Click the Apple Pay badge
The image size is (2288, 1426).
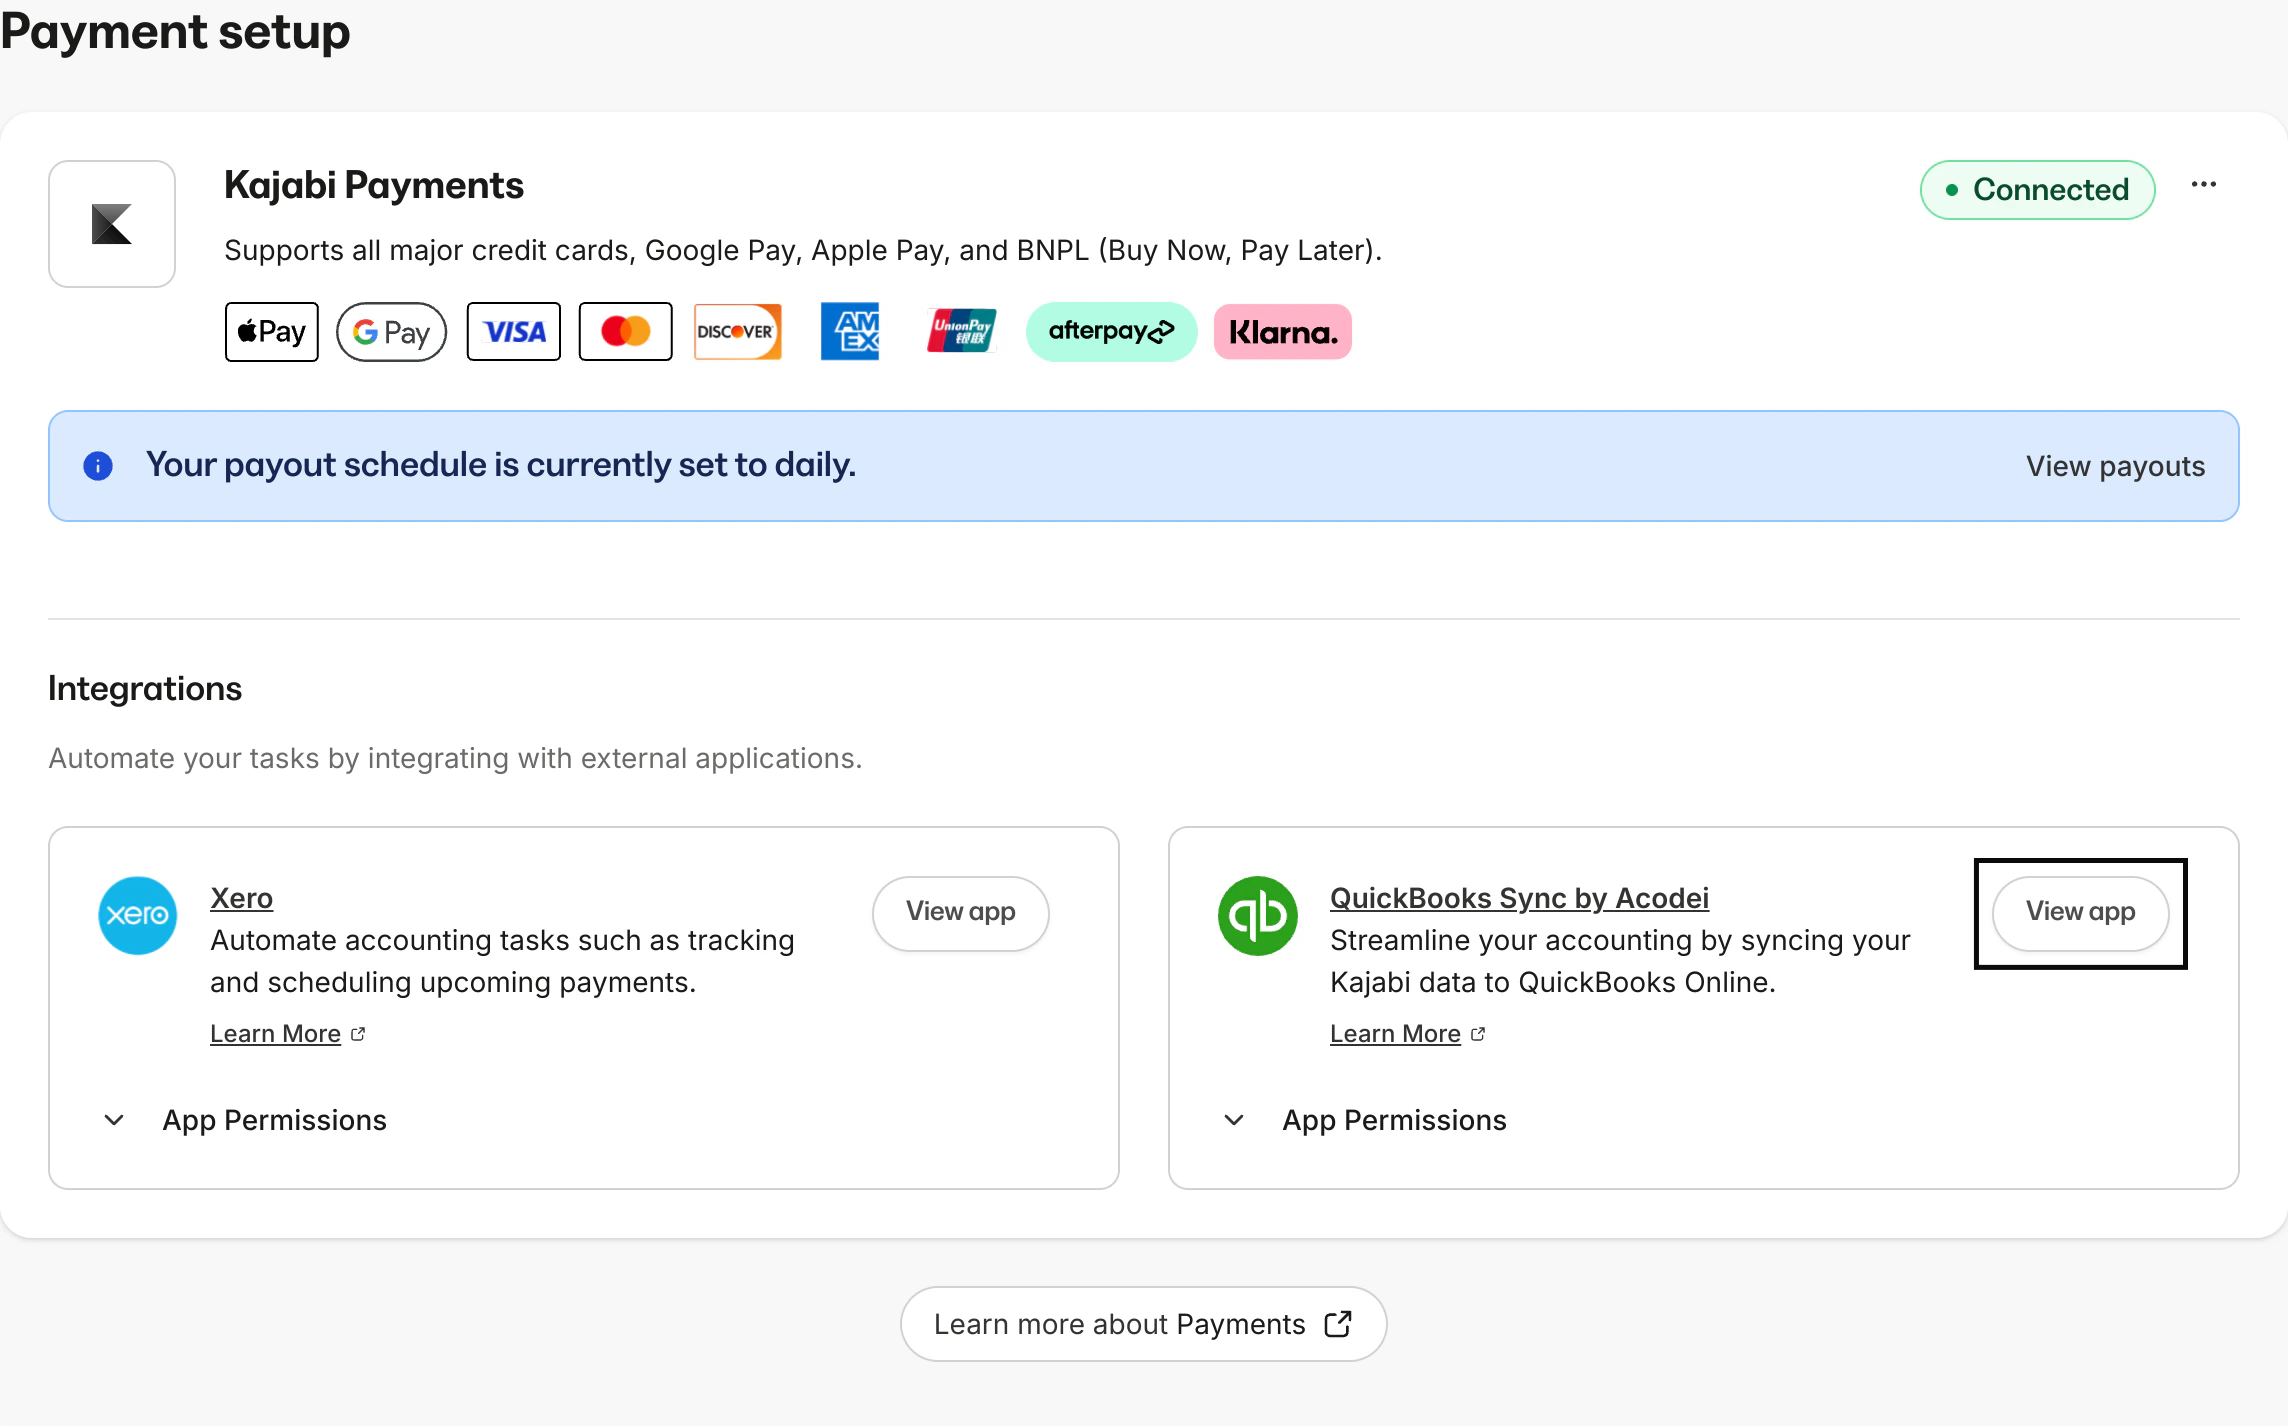pyautogui.click(x=272, y=332)
